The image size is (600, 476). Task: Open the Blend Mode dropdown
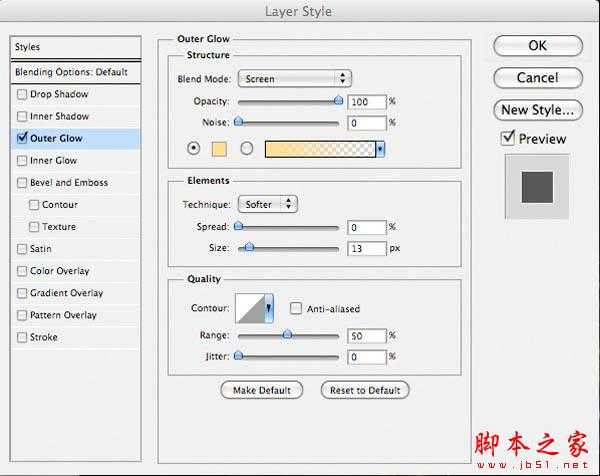point(295,78)
